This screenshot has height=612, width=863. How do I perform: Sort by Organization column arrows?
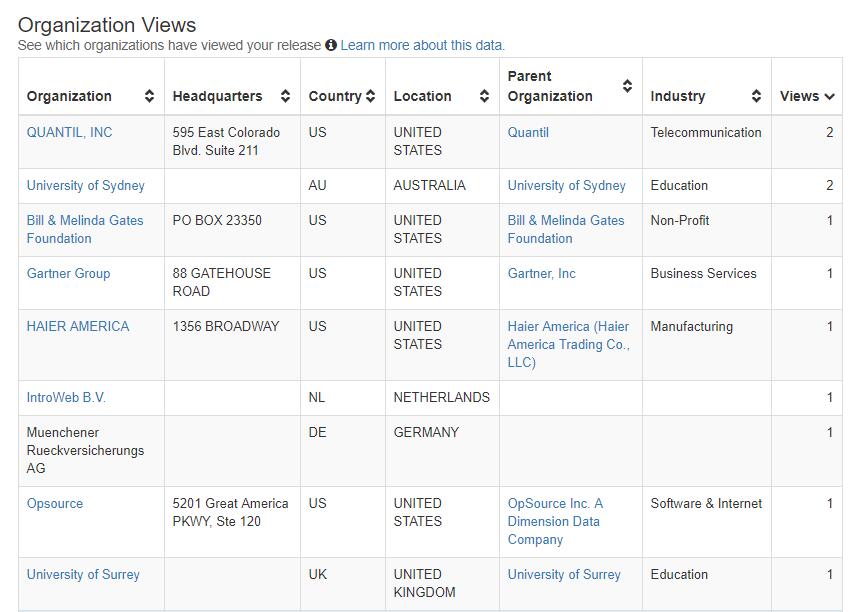click(149, 96)
